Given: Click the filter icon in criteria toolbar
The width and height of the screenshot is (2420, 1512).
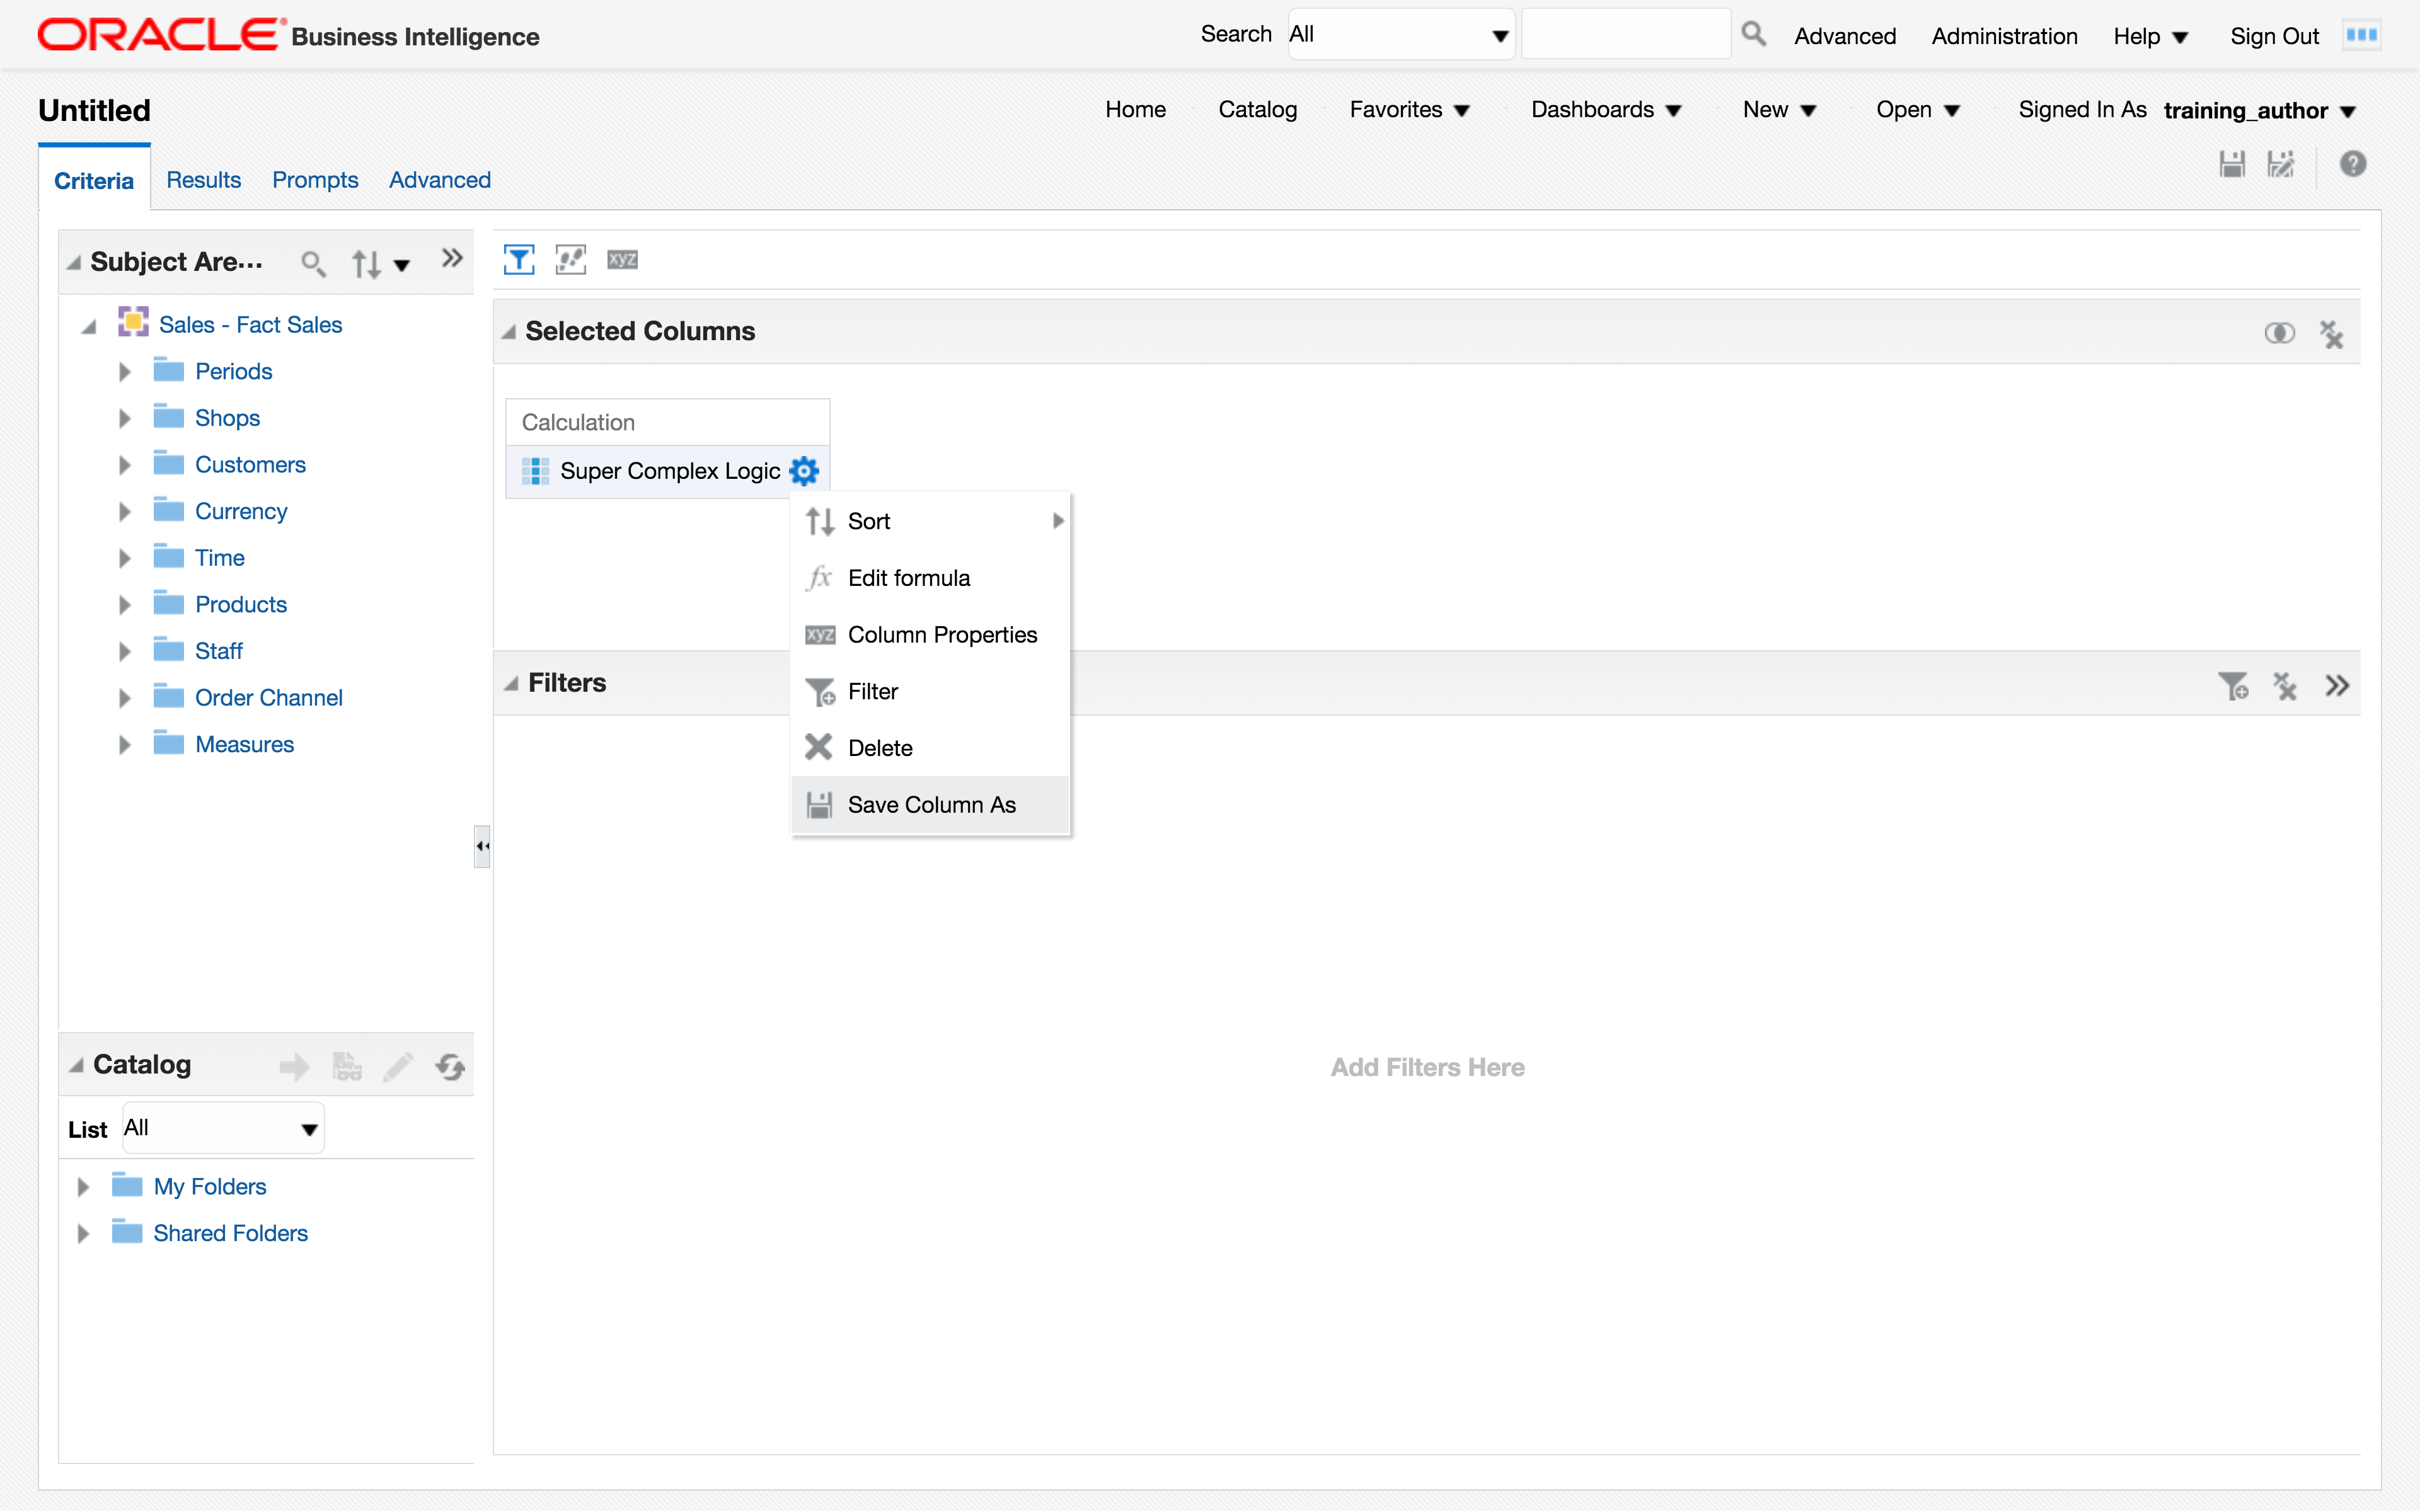Looking at the screenshot, I should (518, 260).
